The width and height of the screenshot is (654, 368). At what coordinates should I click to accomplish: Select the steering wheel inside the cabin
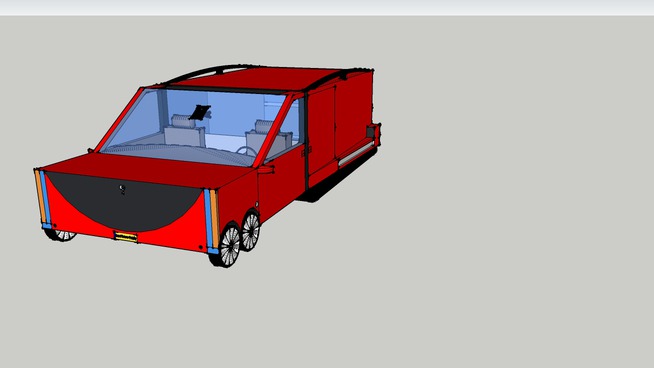247,151
